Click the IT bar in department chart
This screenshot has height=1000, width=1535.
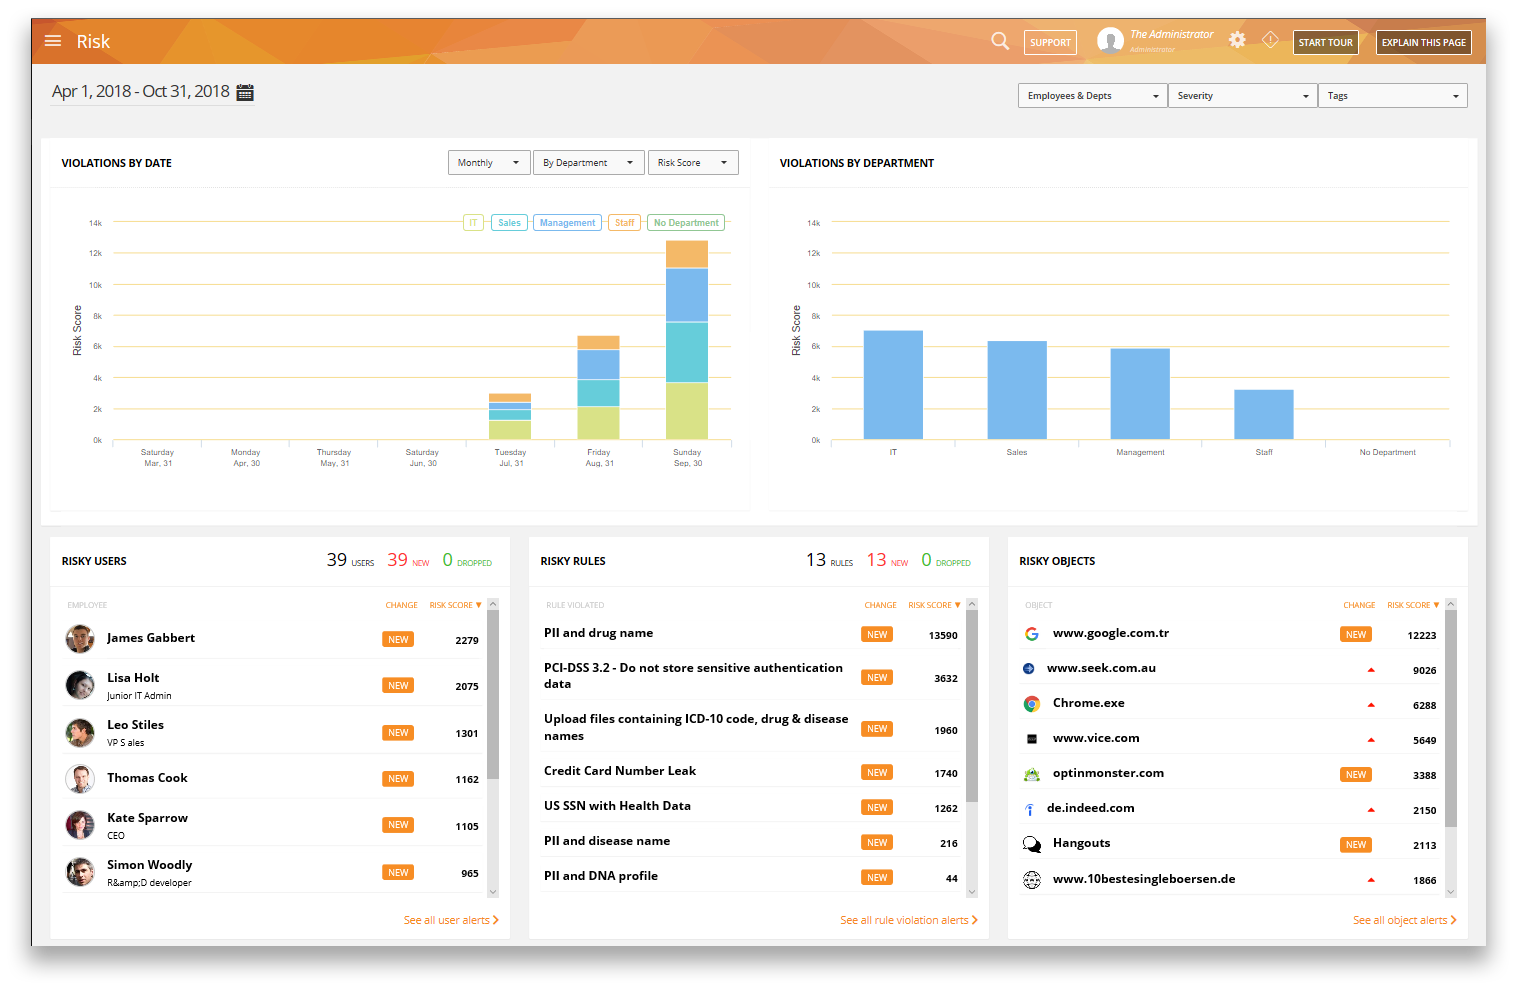pos(893,385)
